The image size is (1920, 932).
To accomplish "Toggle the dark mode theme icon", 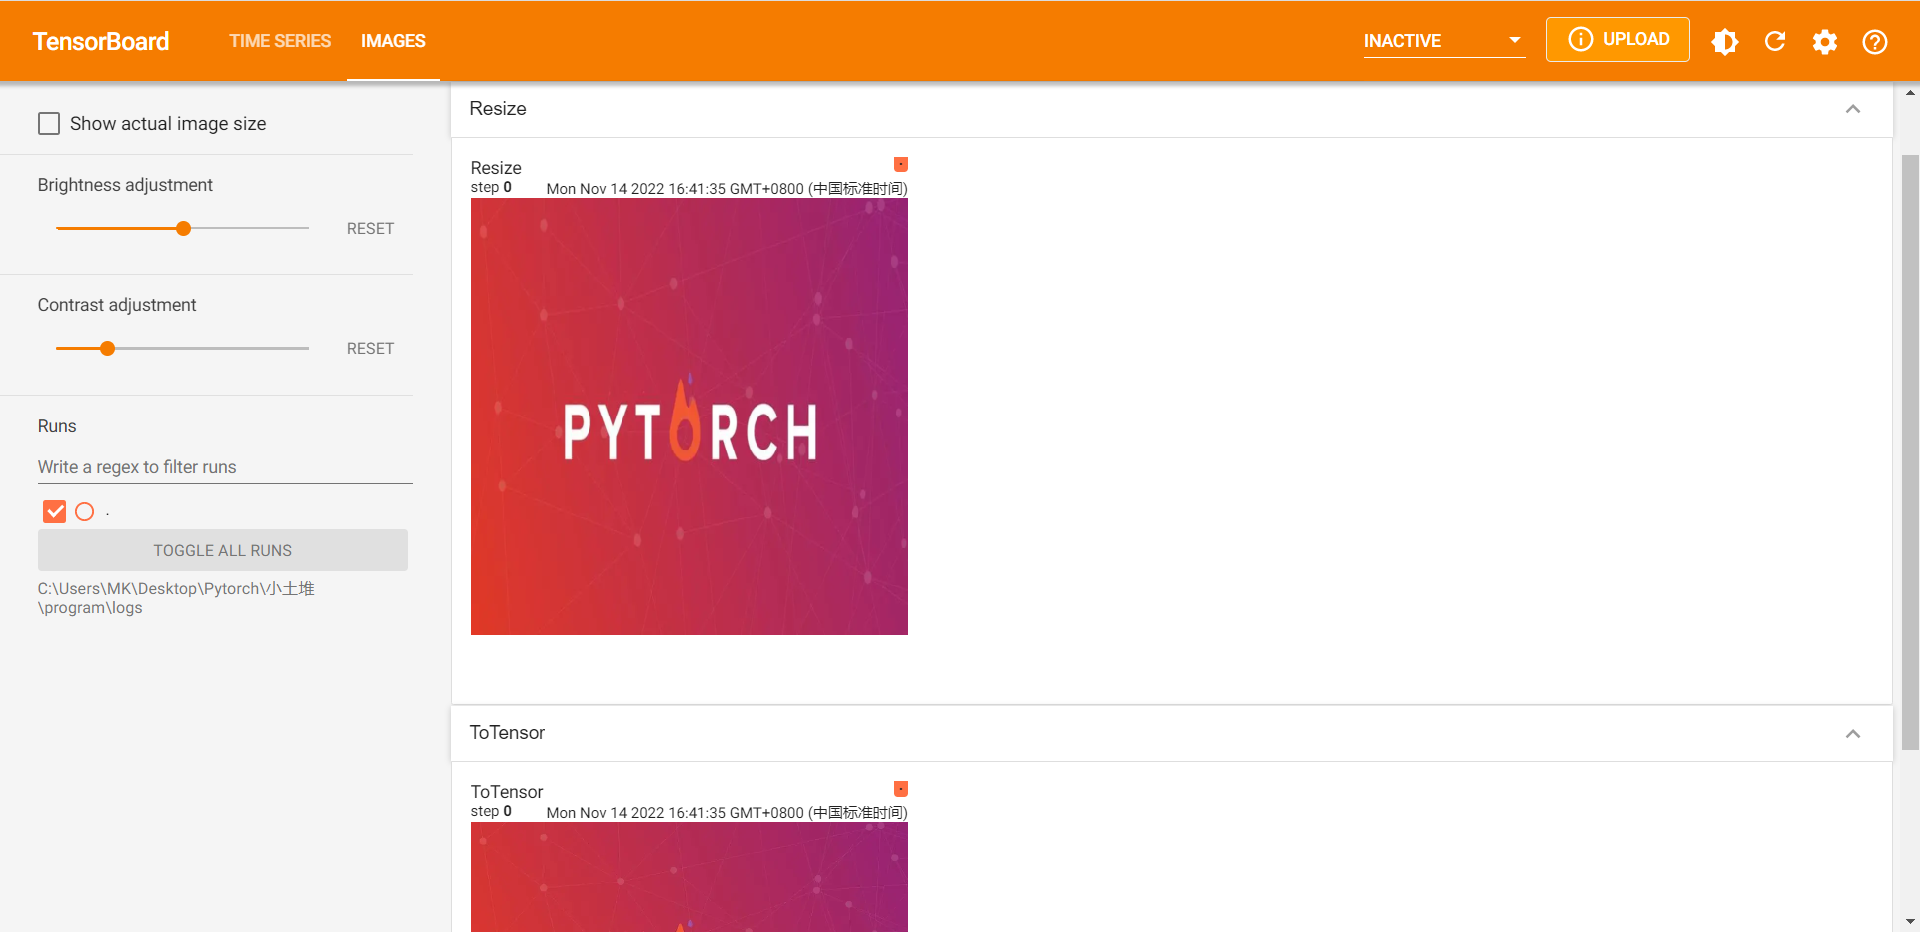I will tap(1725, 41).
